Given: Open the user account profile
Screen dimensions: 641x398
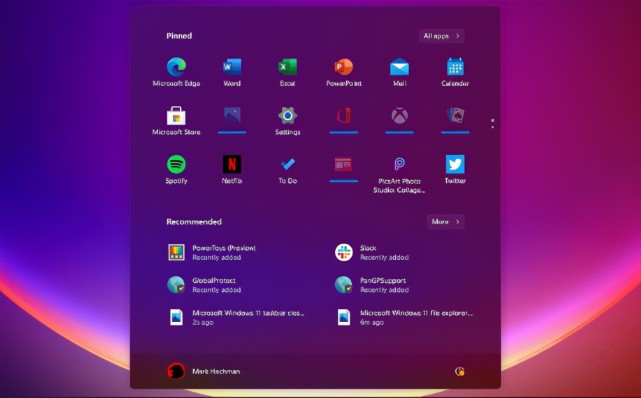Looking at the screenshot, I should [204, 371].
